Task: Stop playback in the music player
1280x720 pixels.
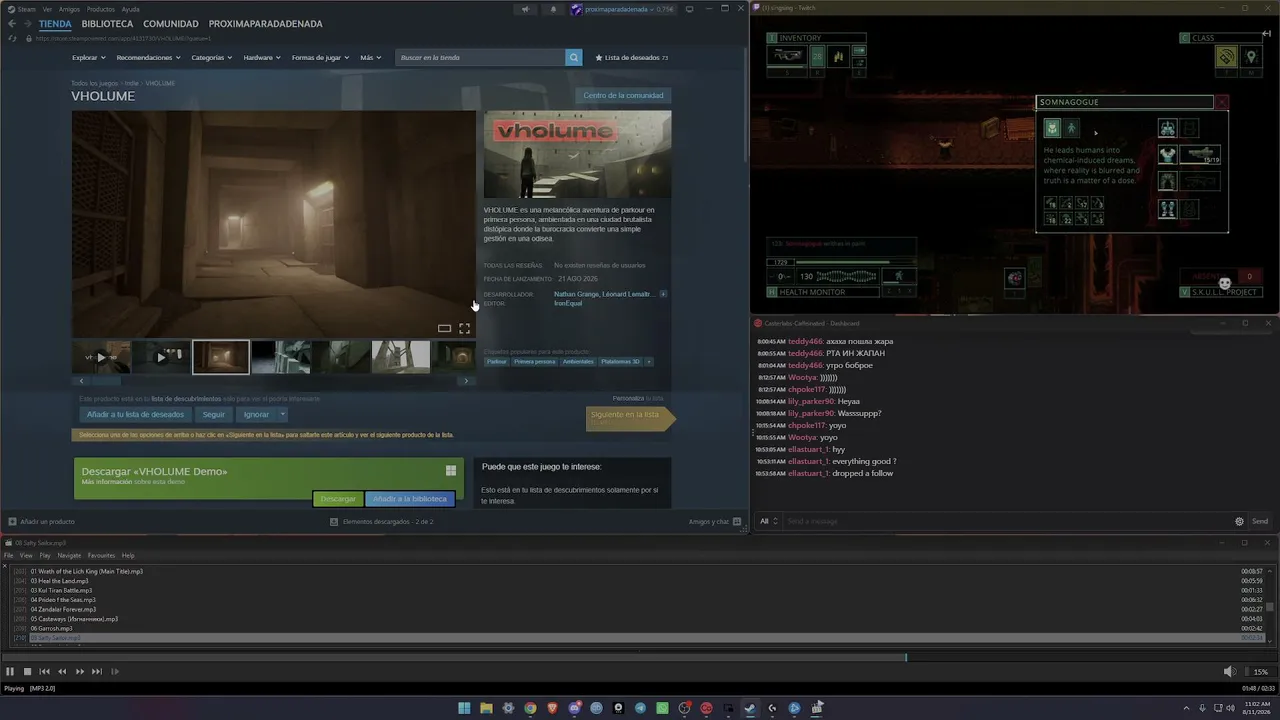Action: pyautogui.click(x=27, y=671)
